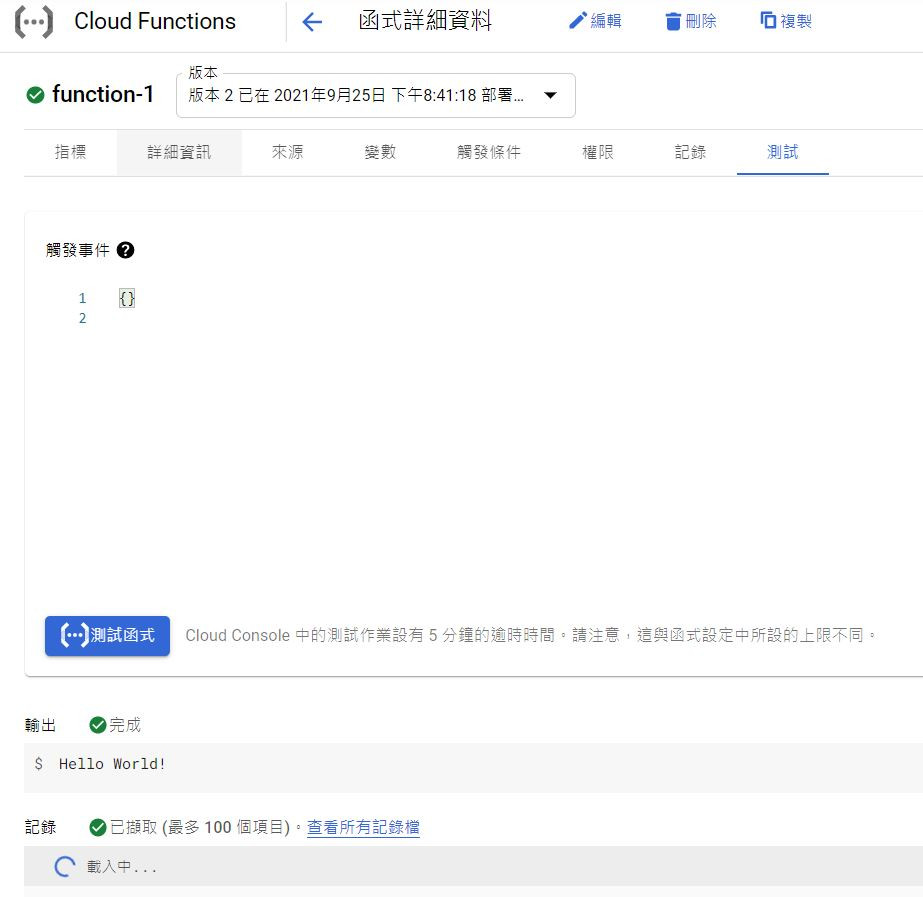Click the 測試函式 button
The image size is (923, 897).
coord(107,636)
